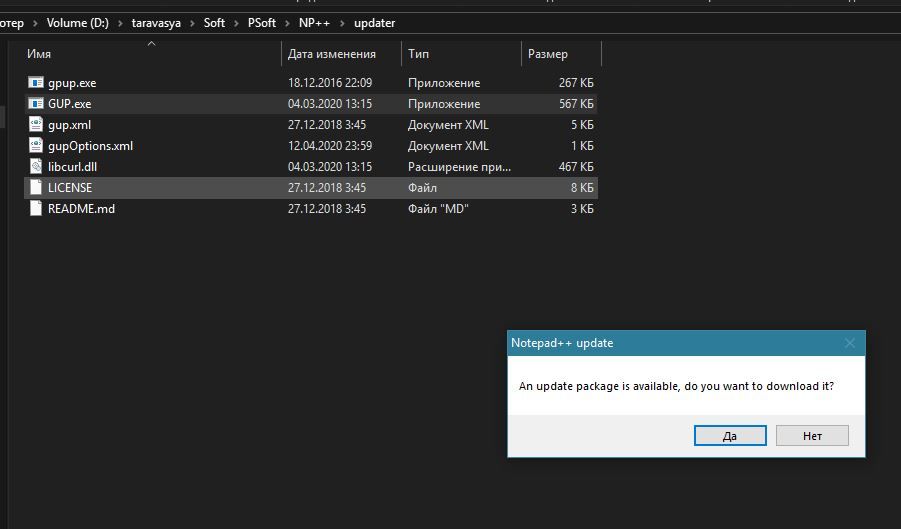The width and height of the screenshot is (901, 529).
Task: Click updater in the address breadcrumb
Action: pos(375,23)
